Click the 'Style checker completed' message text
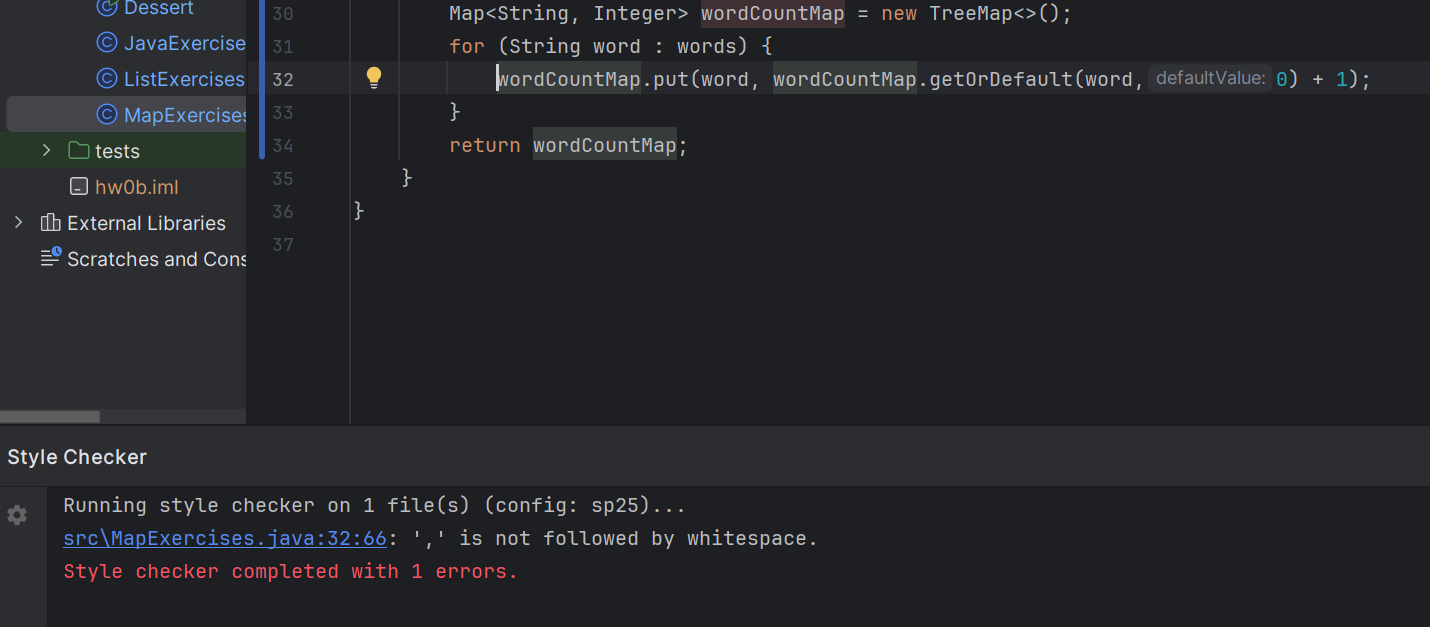This screenshot has height=627, width=1430. (288, 570)
